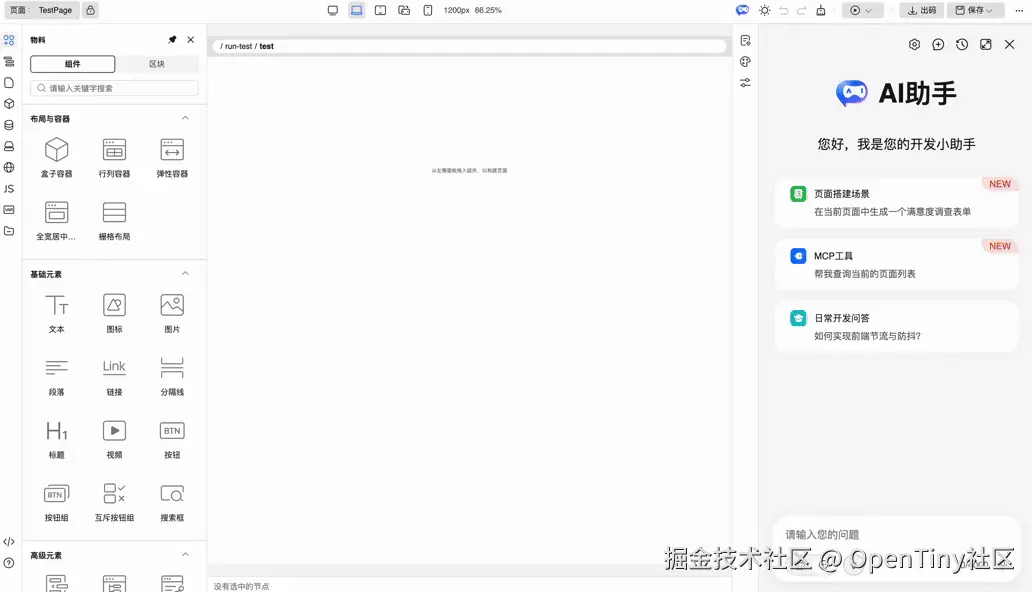Viewport: 1032px width, 592px height.
Task: Click the AI assistant history clock icon
Action: coord(960,44)
